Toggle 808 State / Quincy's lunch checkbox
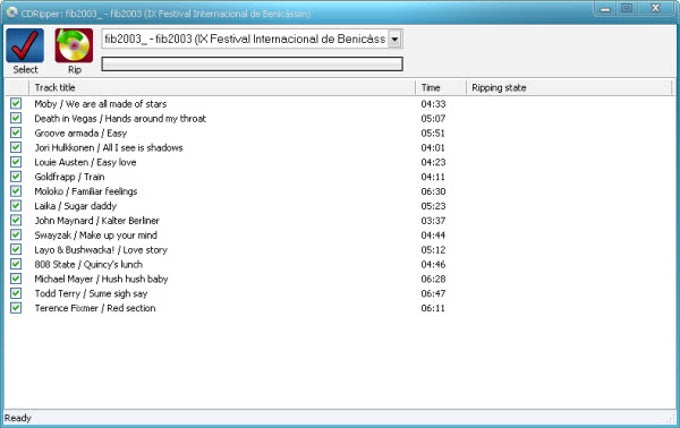This screenshot has height=428, width=680. (x=16, y=264)
